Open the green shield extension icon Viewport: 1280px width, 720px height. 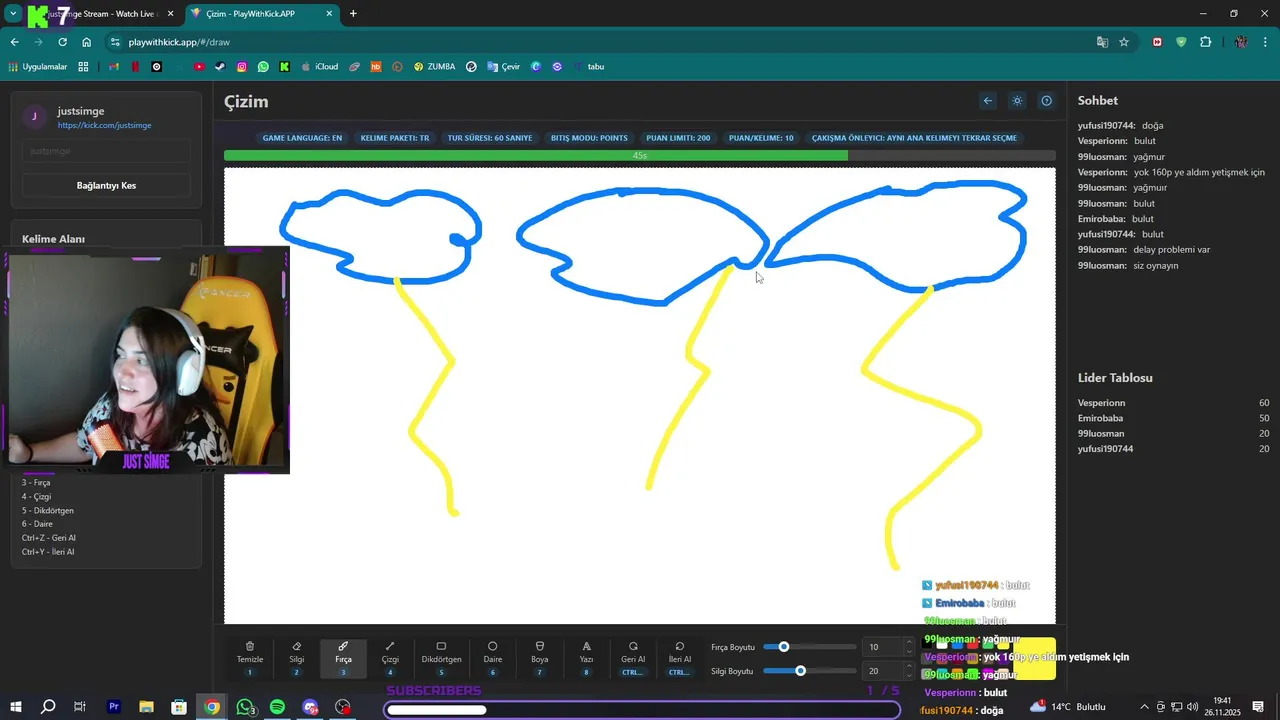(x=1181, y=42)
